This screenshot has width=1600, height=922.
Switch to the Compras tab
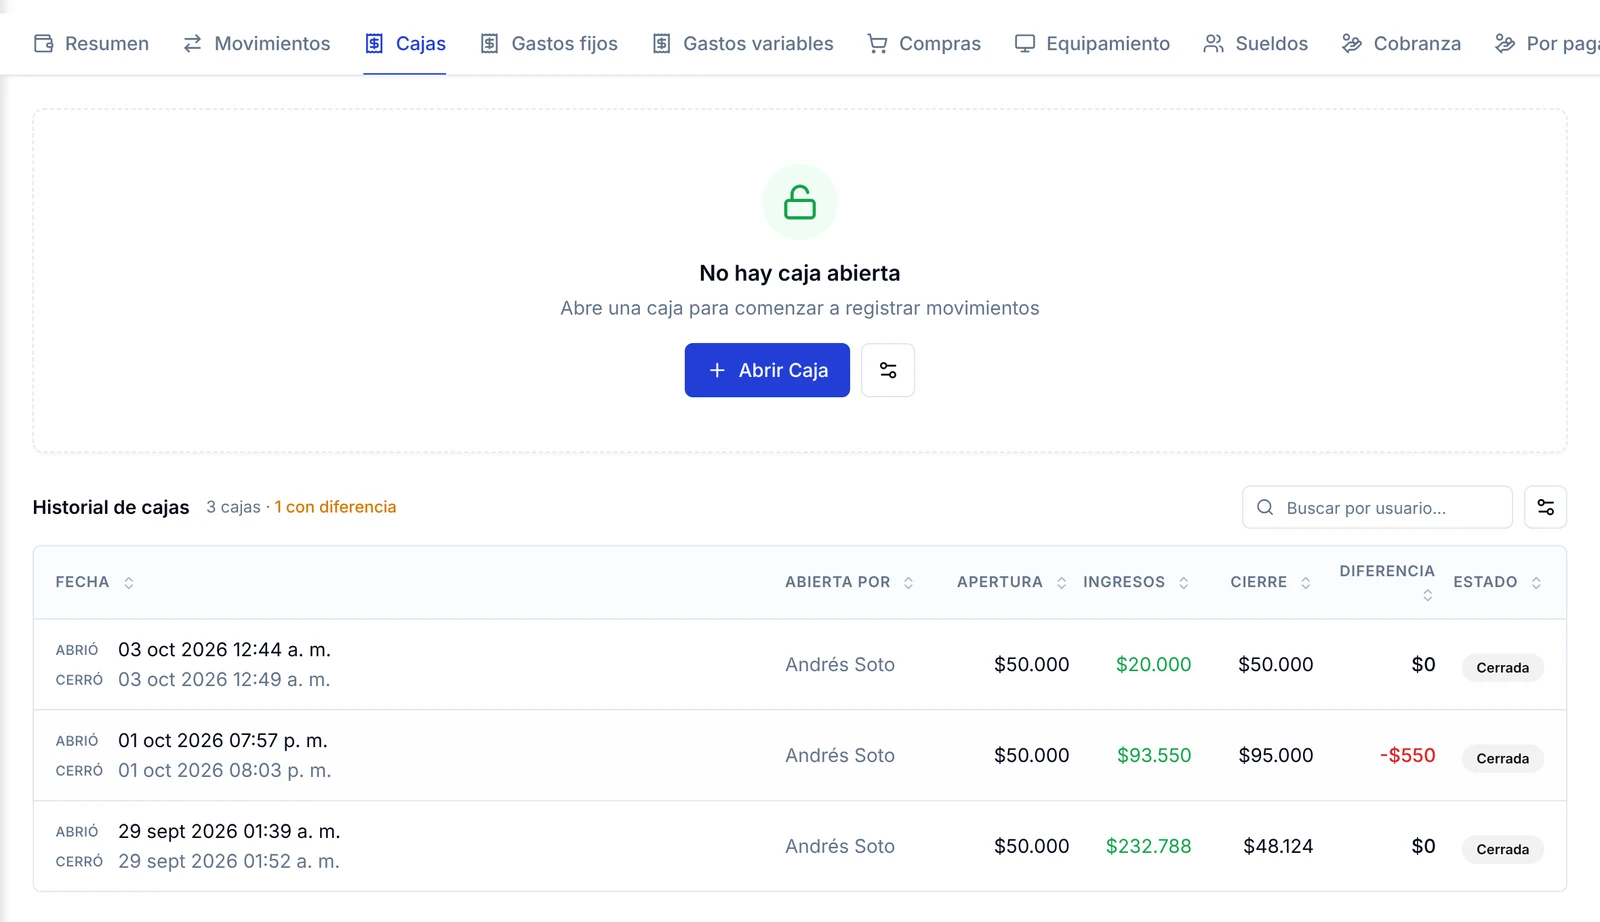pyautogui.click(x=924, y=43)
